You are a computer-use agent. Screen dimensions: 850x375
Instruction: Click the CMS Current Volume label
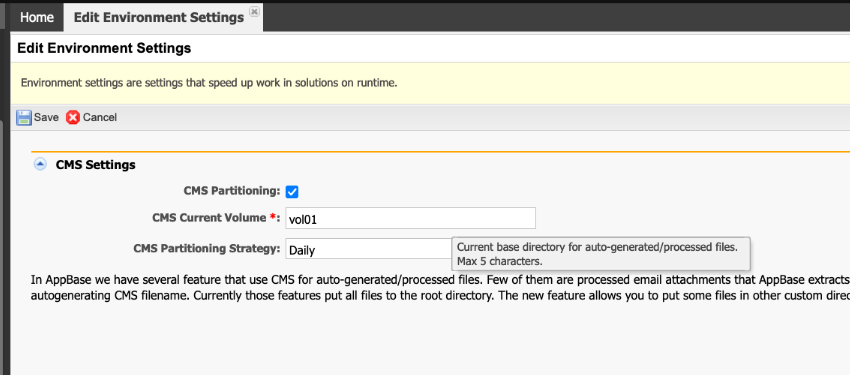[x=210, y=218]
